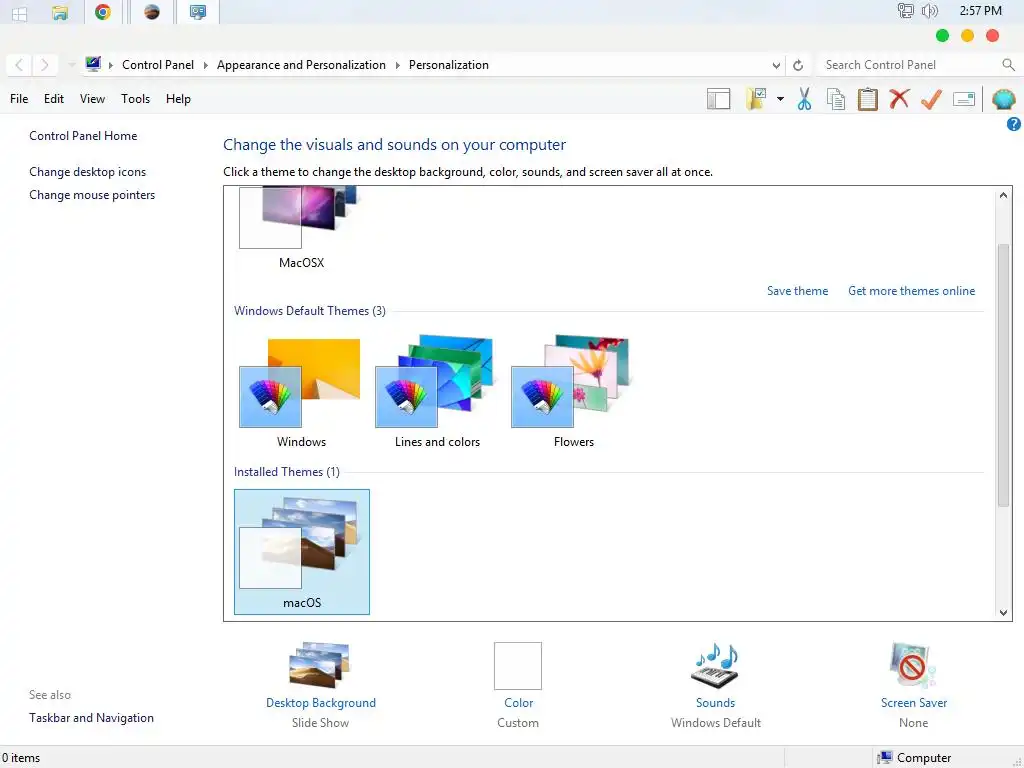Click the round landscape taskbar icon
Image resolution: width=1024 pixels, height=768 pixels.
152,12
